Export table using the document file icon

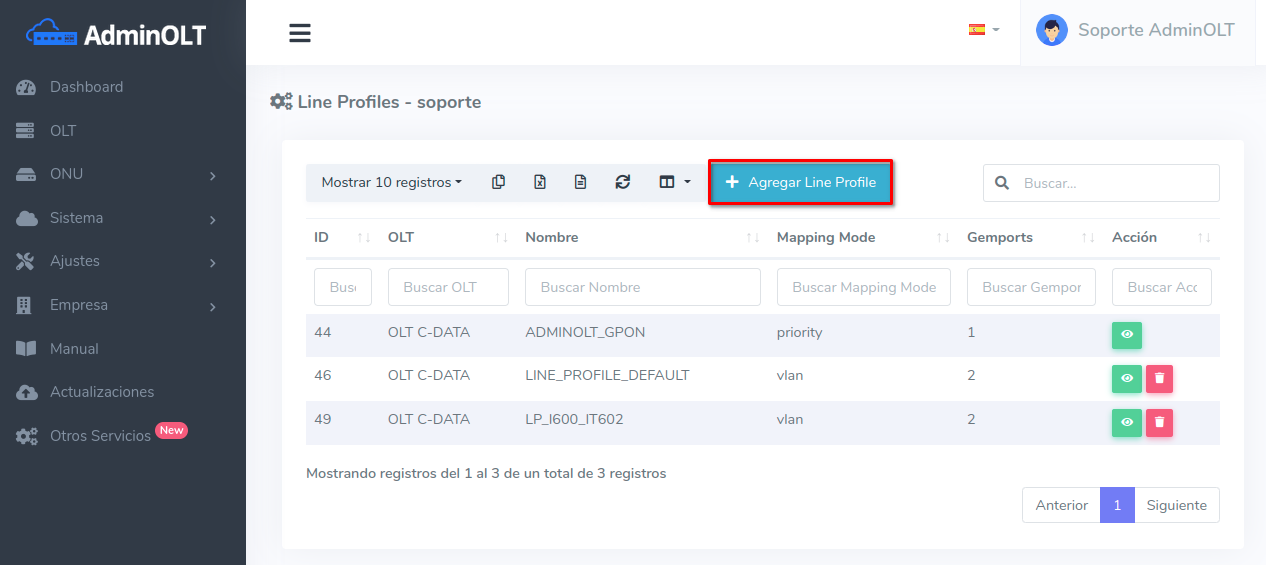(x=581, y=182)
